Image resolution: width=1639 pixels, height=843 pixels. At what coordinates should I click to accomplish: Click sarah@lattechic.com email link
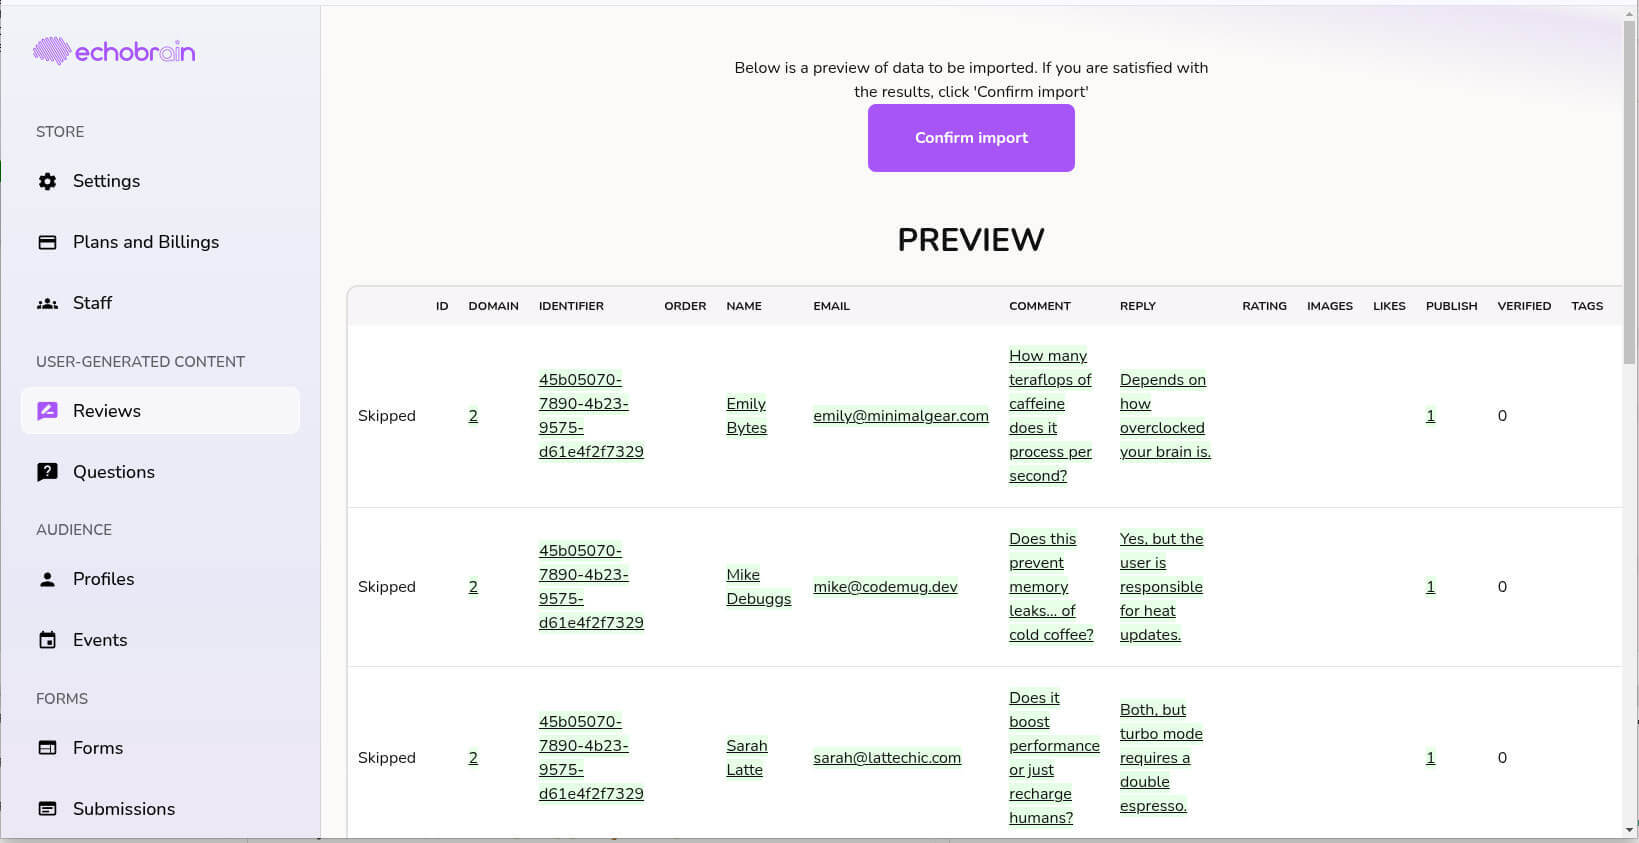point(887,758)
